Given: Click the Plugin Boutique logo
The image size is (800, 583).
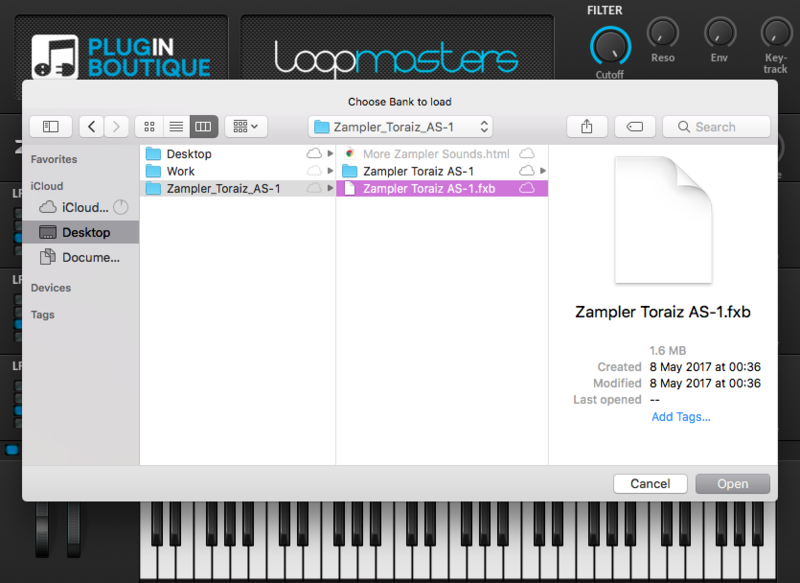Looking at the screenshot, I should (121, 57).
